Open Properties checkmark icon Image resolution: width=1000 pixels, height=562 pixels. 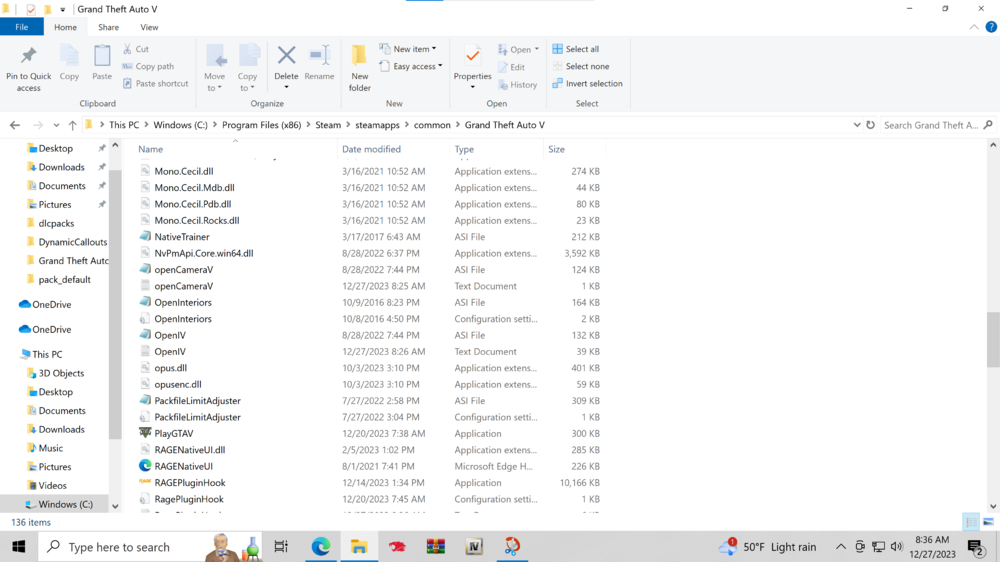pos(473,56)
